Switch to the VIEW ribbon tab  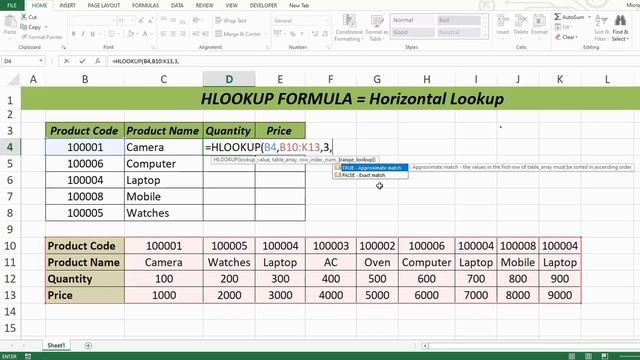pos(231,5)
